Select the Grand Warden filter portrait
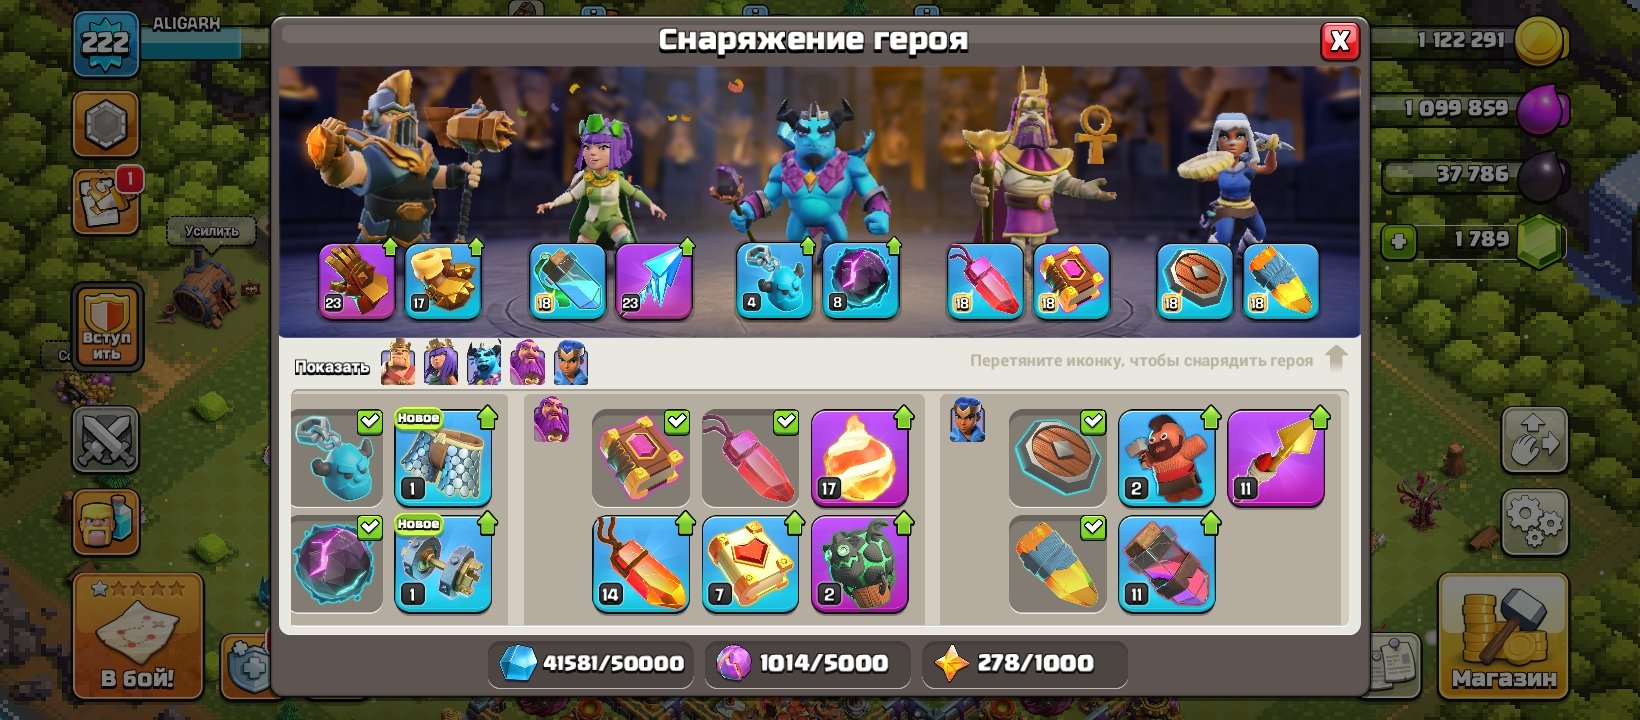 (527, 363)
